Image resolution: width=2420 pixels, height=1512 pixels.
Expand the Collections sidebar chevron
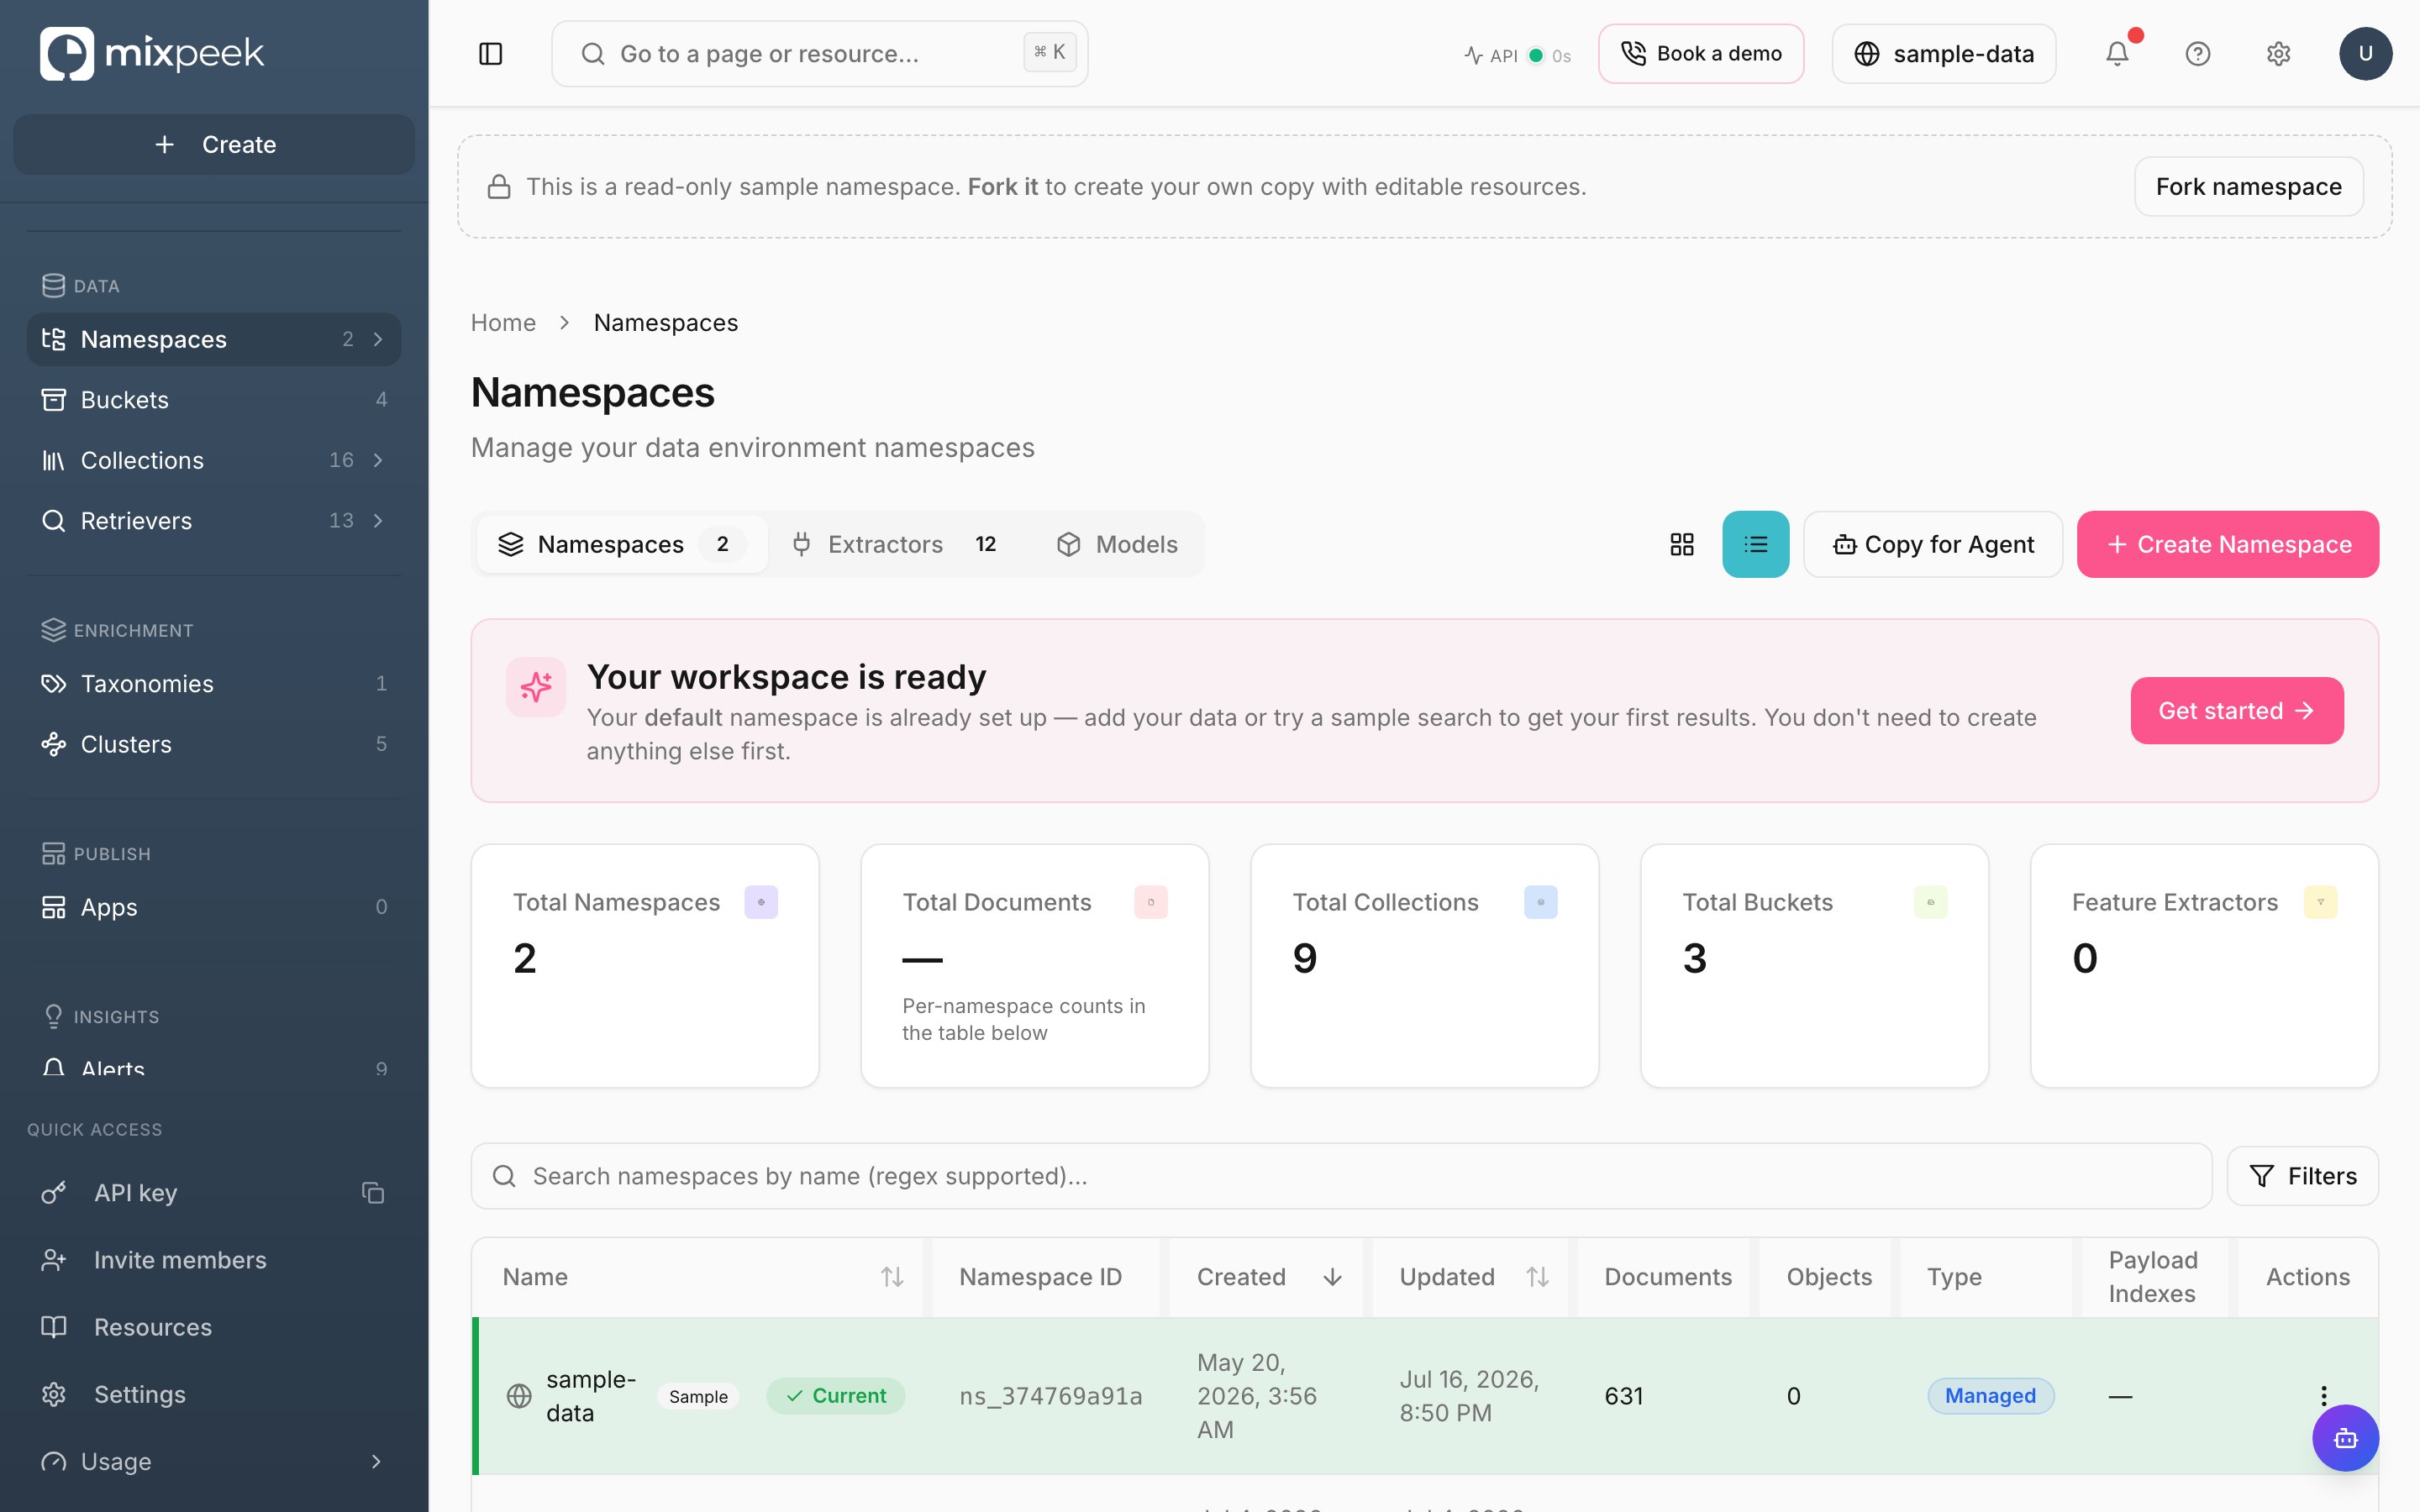click(x=378, y=460)
